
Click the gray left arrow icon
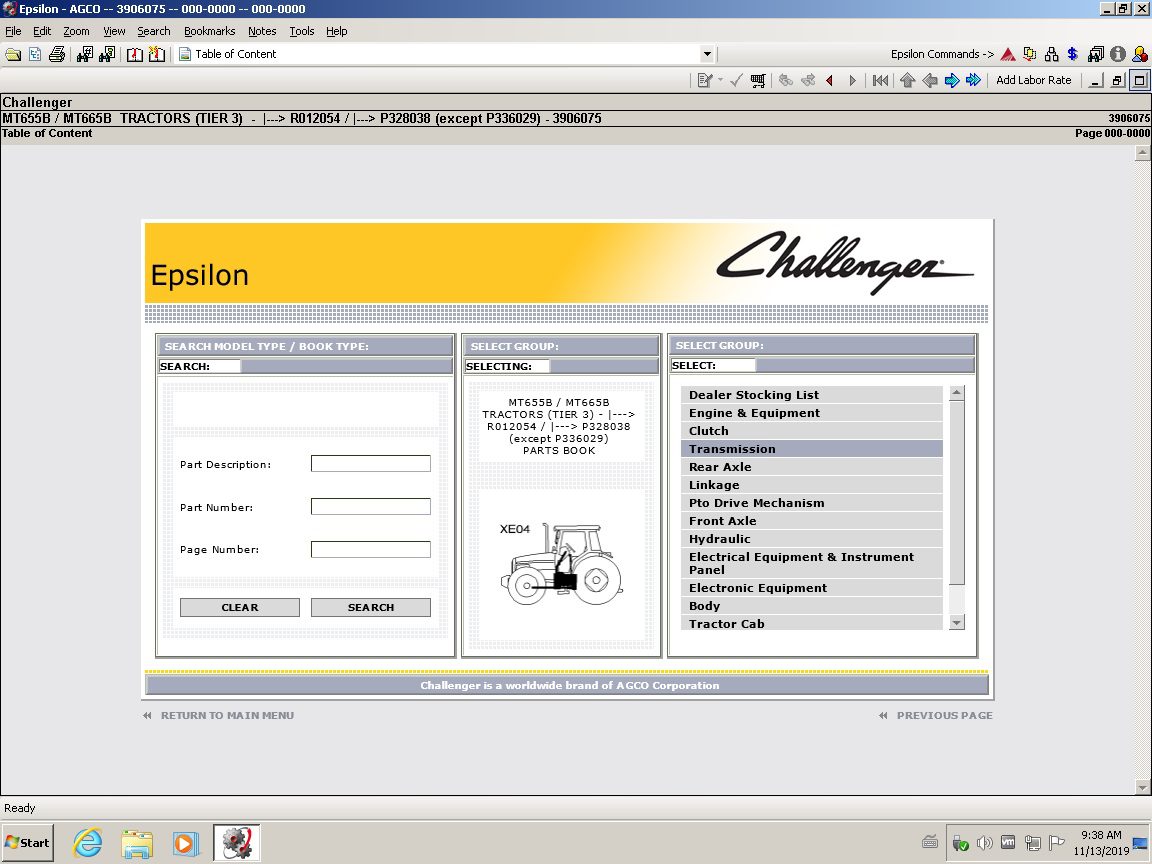929,81
